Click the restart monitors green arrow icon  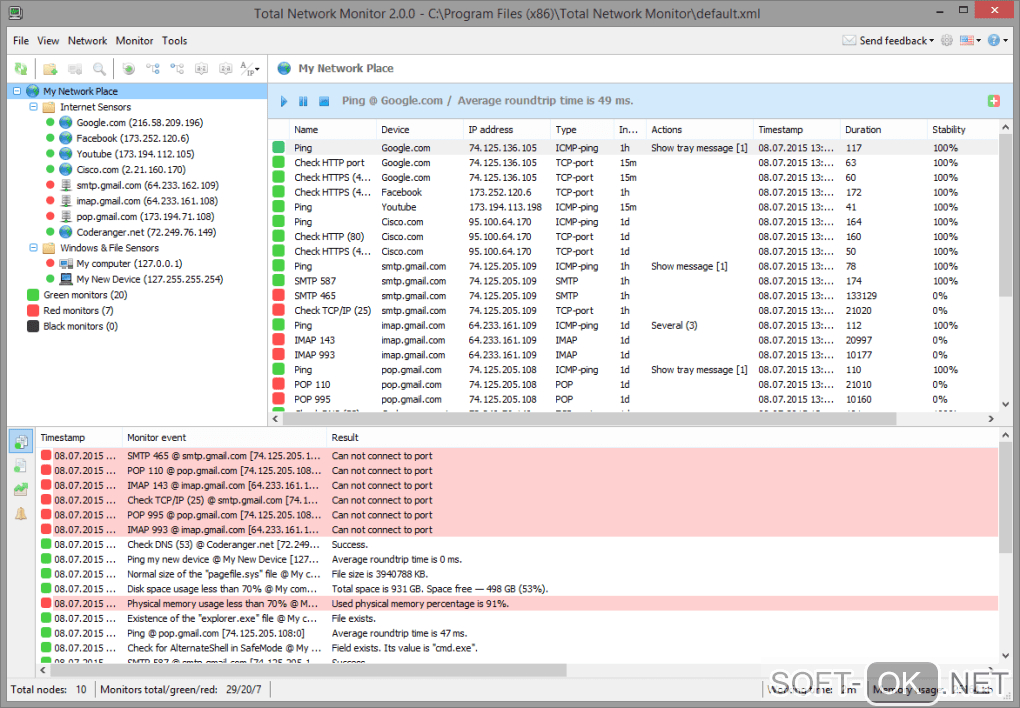click(129, 68)
